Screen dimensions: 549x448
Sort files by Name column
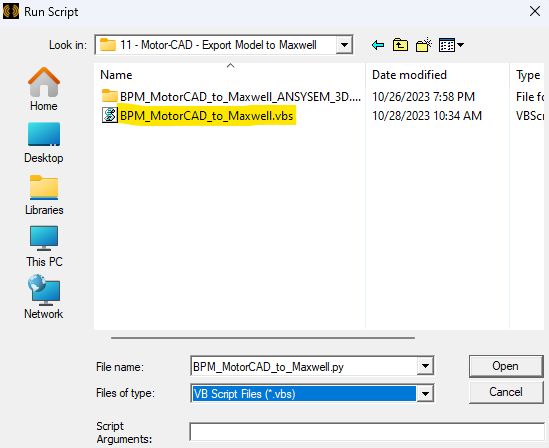[229, 75]
